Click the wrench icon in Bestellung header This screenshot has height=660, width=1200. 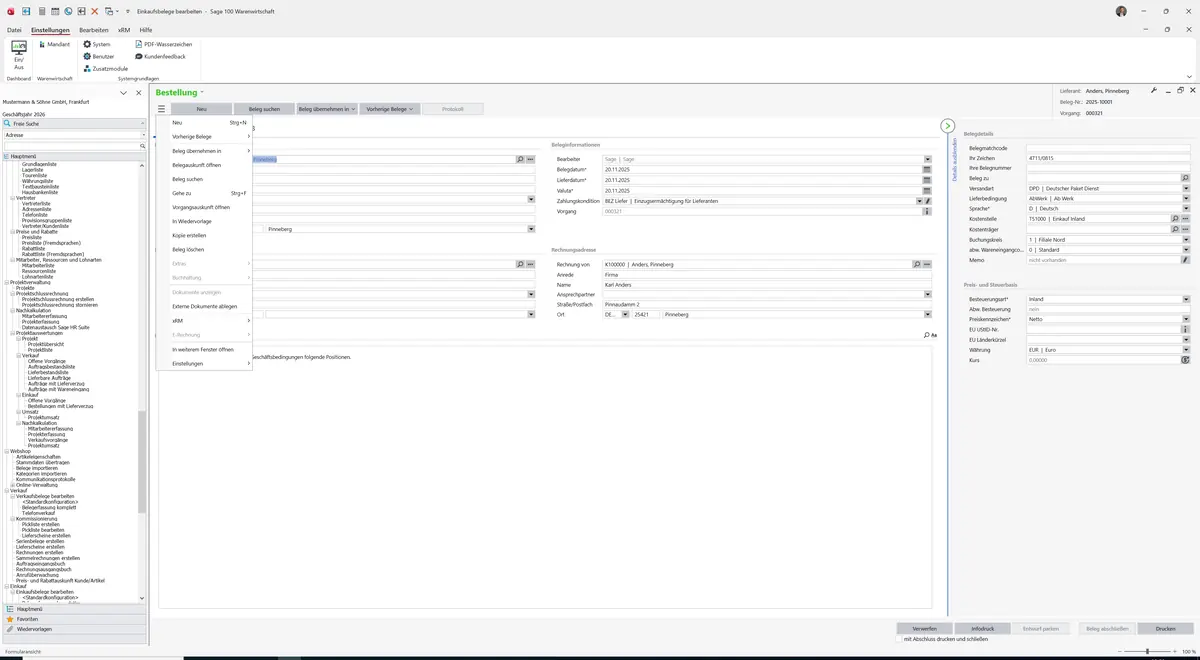(x=1154, y=90)
